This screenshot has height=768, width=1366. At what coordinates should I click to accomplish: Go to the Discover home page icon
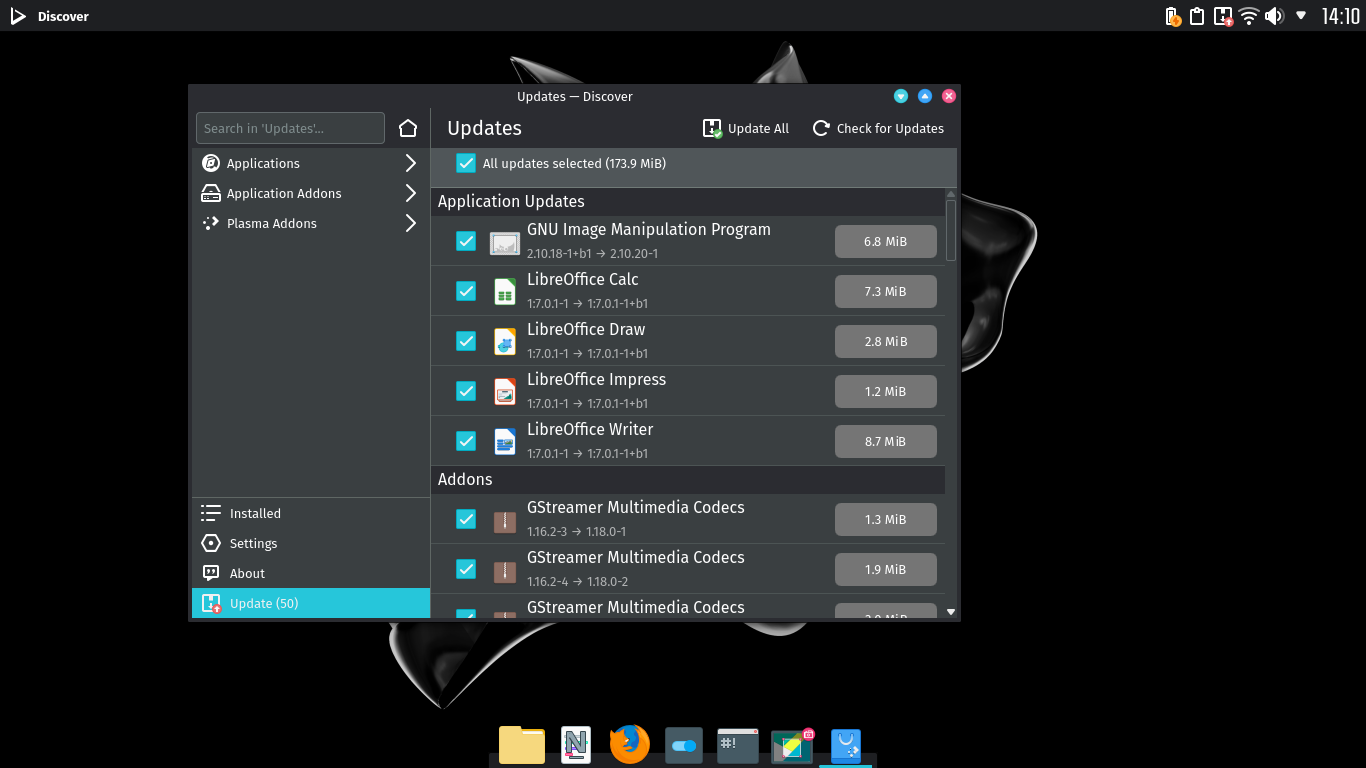point(408,128)
